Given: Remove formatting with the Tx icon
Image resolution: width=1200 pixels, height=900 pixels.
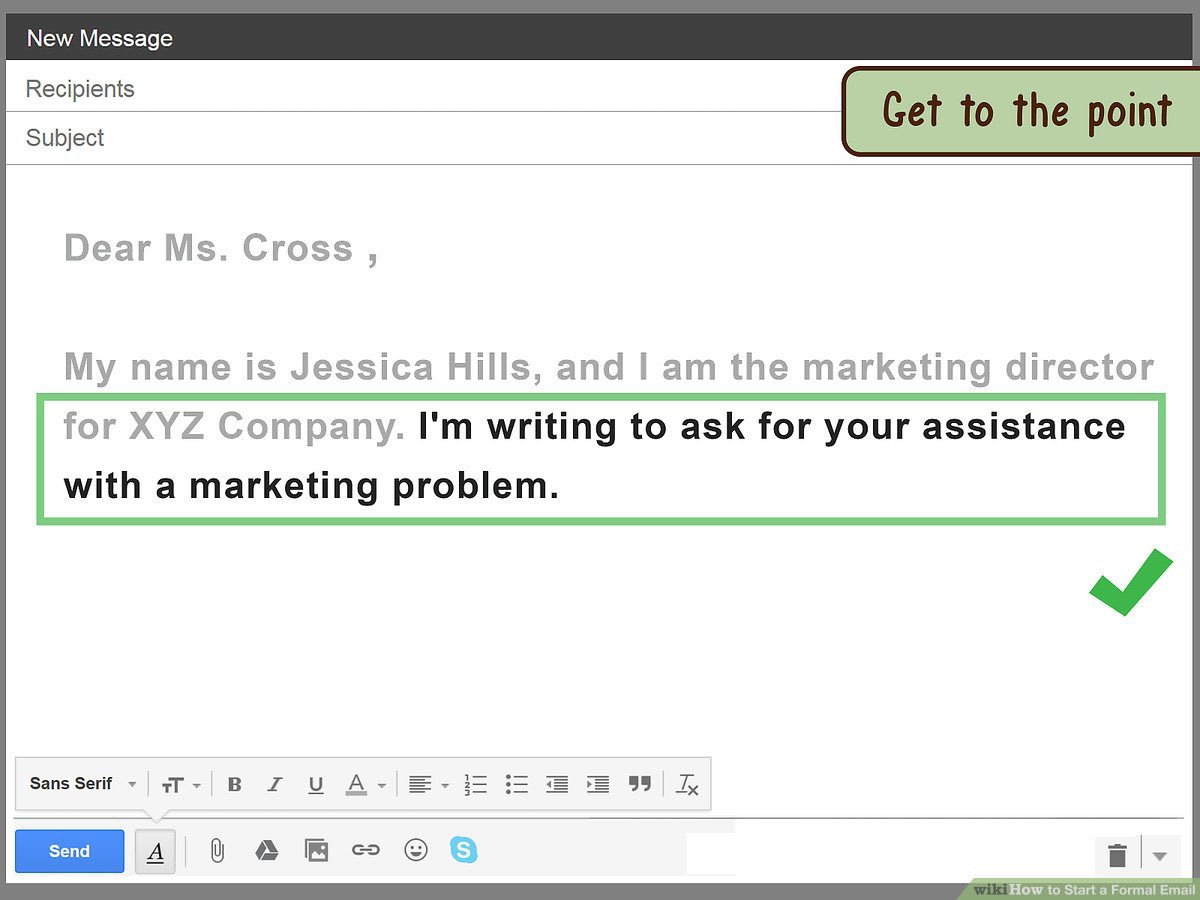Looking at the screenshot, I should point(687,785).
